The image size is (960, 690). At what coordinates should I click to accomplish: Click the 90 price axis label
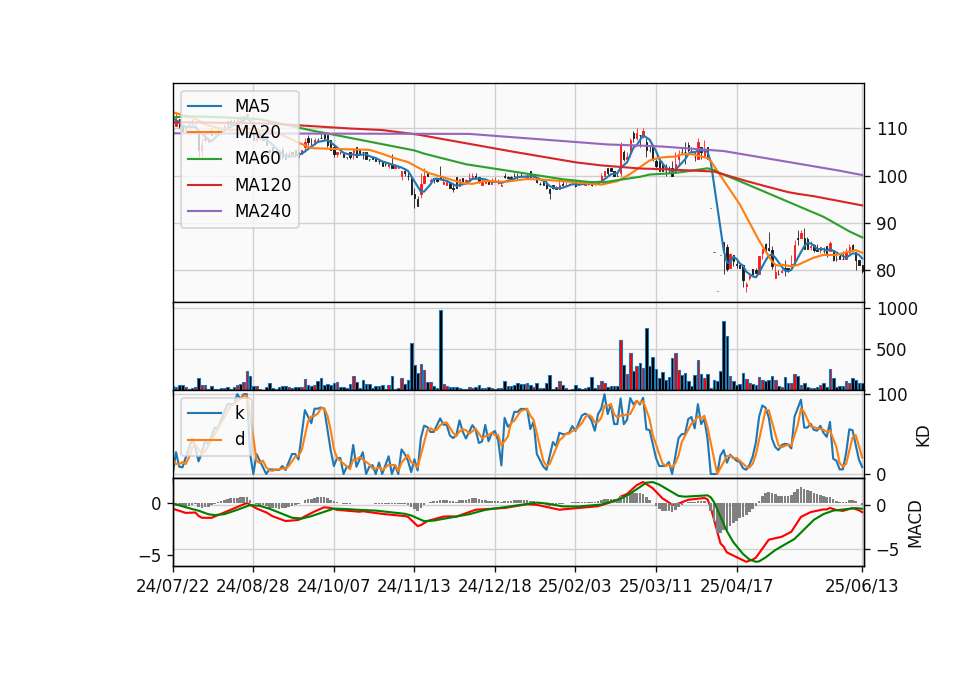(x=887, y=224)
